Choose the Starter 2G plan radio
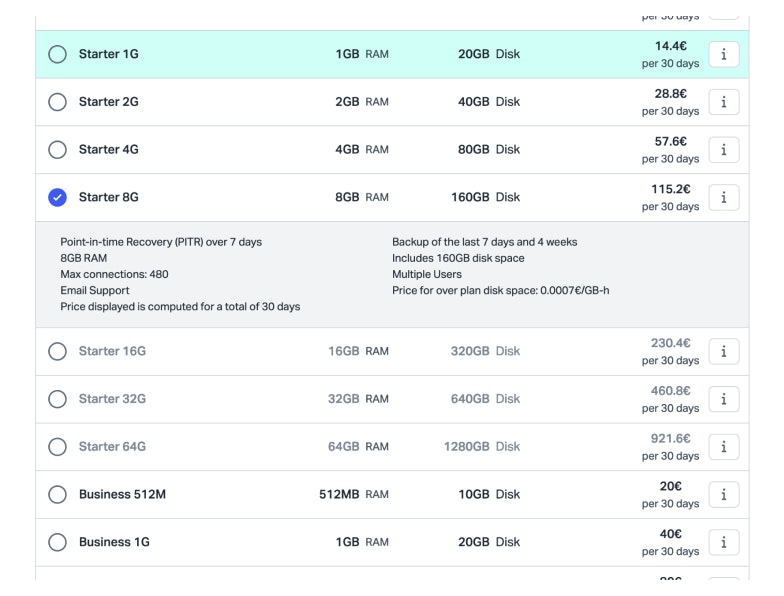Image resolution: width=784 pixels, height=596 pixels. (58, 102)
